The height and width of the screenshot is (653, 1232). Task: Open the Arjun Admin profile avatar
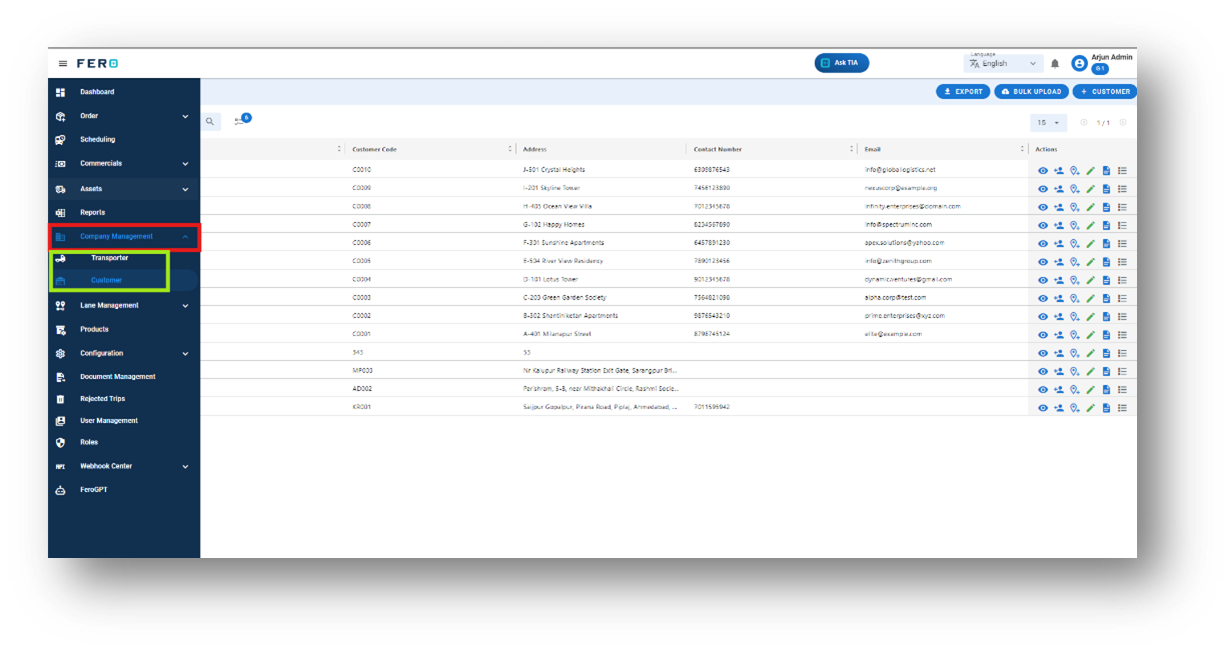point(1079,63)
